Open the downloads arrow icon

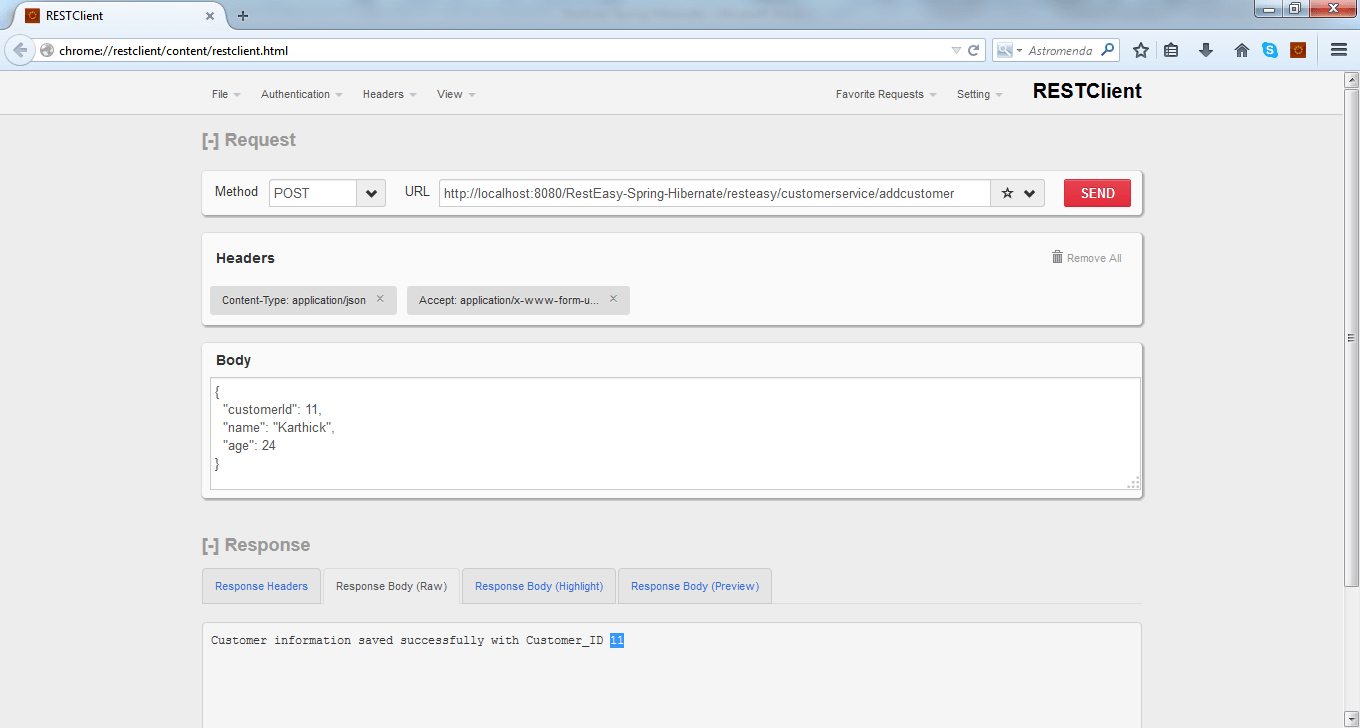1206,50
